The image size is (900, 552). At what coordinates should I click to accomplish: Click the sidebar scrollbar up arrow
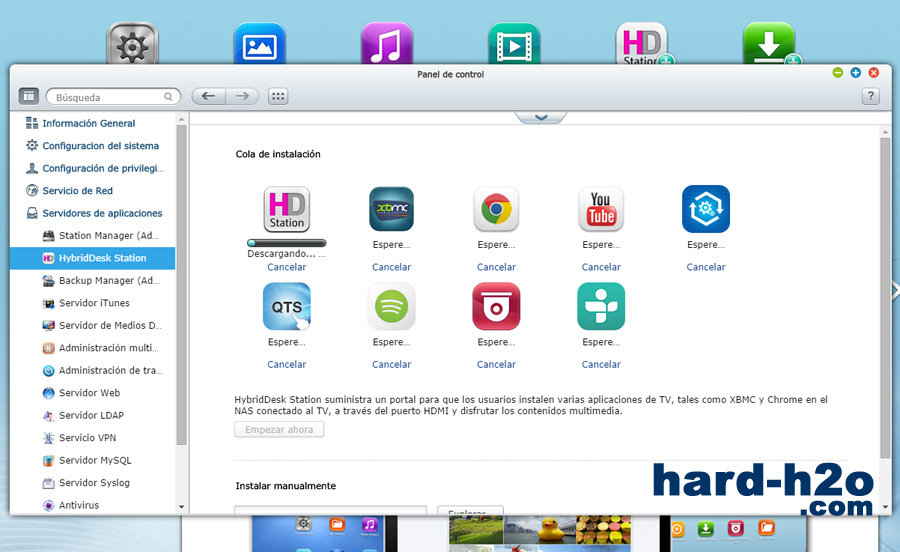181,119
